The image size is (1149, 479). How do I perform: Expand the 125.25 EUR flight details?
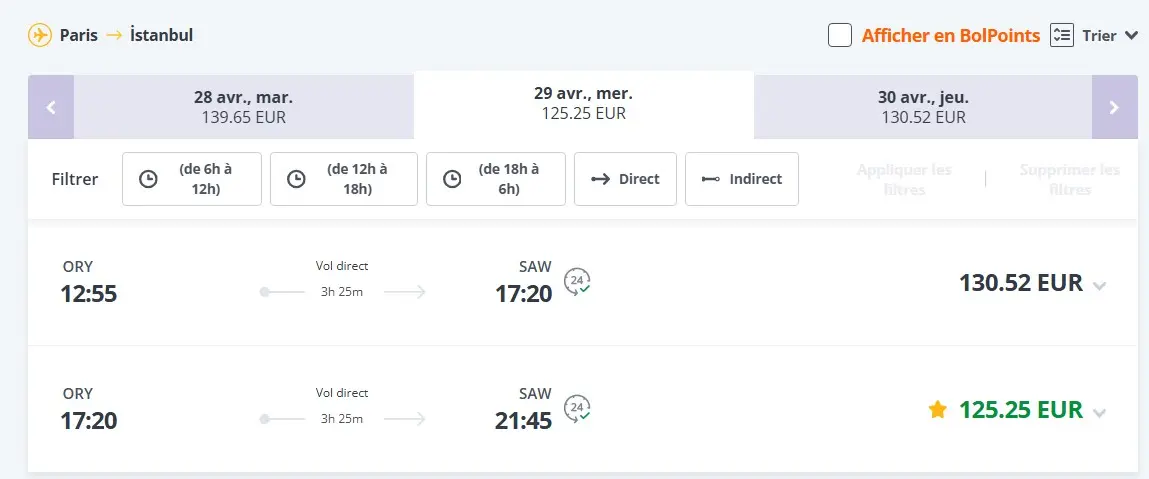[x=1100, y=411]
